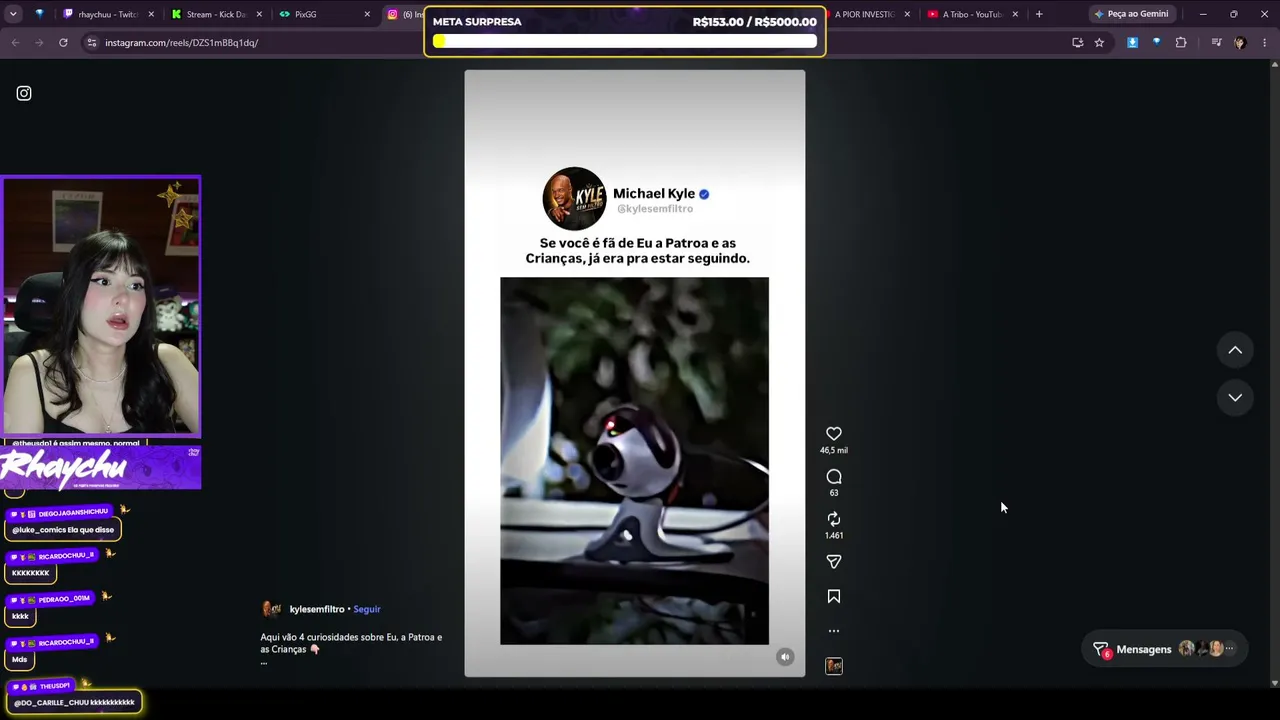Expand the reel caption ellipsis
Viewport: 1280px width, 720px height.
point(264,662)
